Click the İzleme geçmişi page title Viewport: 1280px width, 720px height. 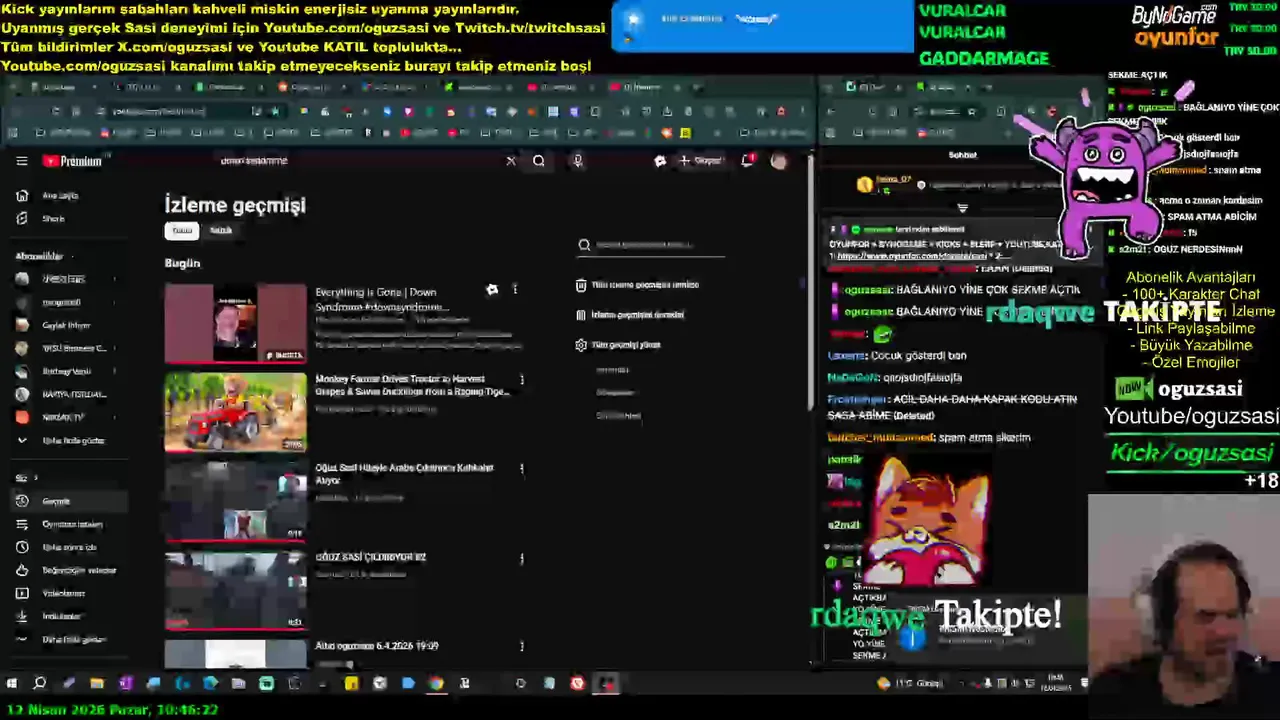235,205
